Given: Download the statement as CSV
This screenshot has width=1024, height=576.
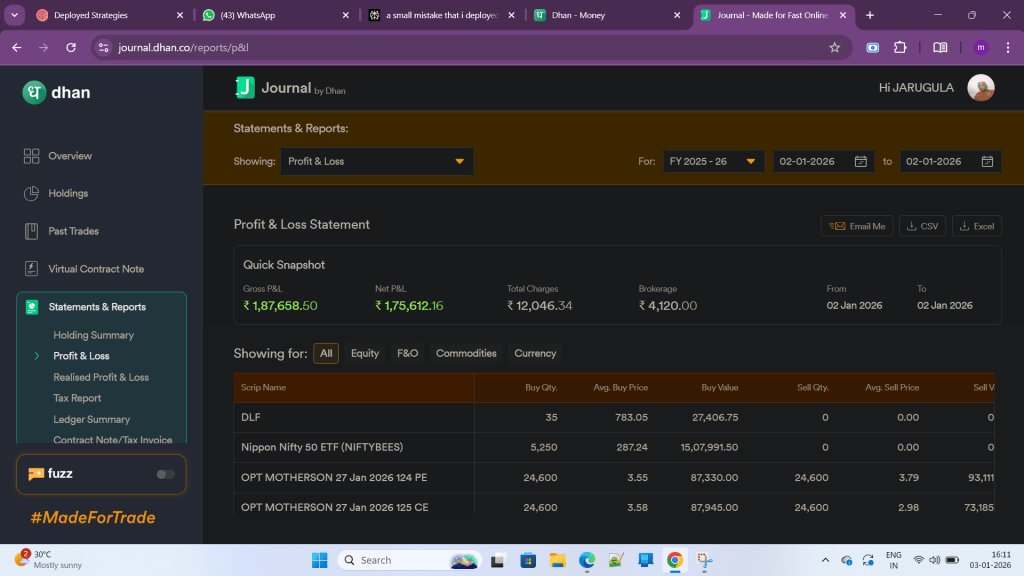Looking at the screenshot, I should pyautogui.click(x=922, y=226).
